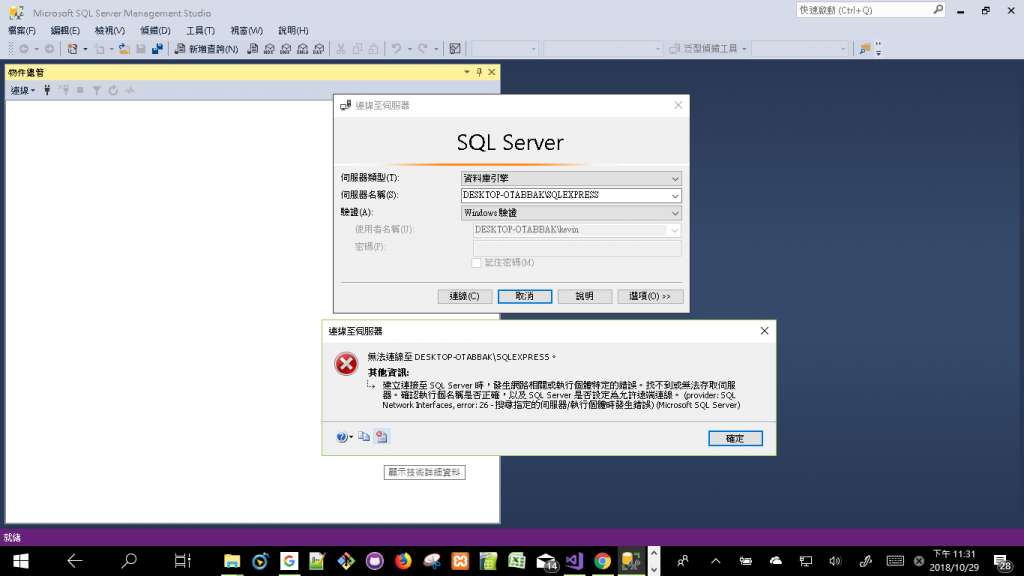Click the help question mark icon in error dialog
This screenshot has height=576, width=1024.
[x=342, y=437]
